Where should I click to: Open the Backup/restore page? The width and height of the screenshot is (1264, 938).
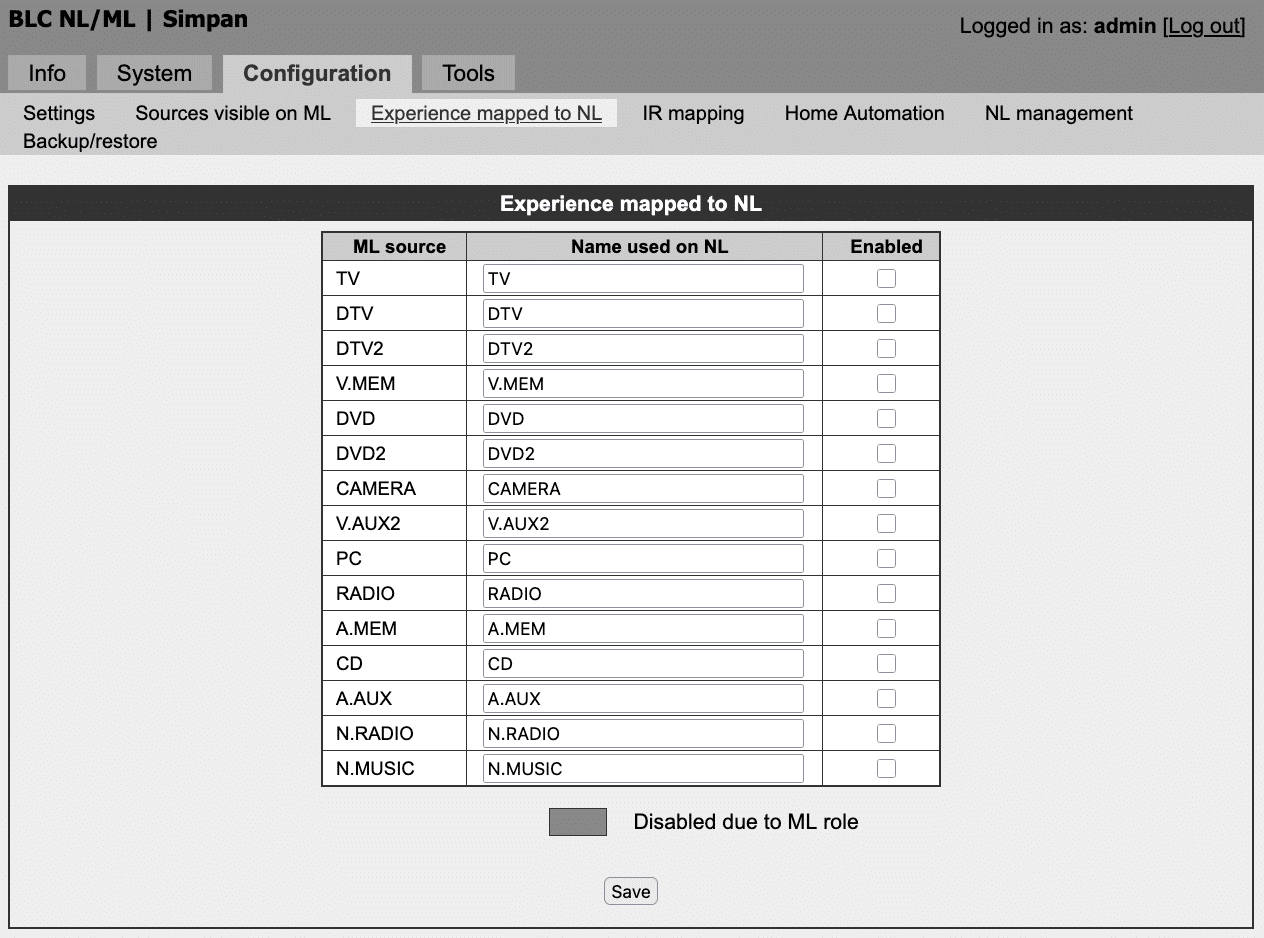coord(90,141)
